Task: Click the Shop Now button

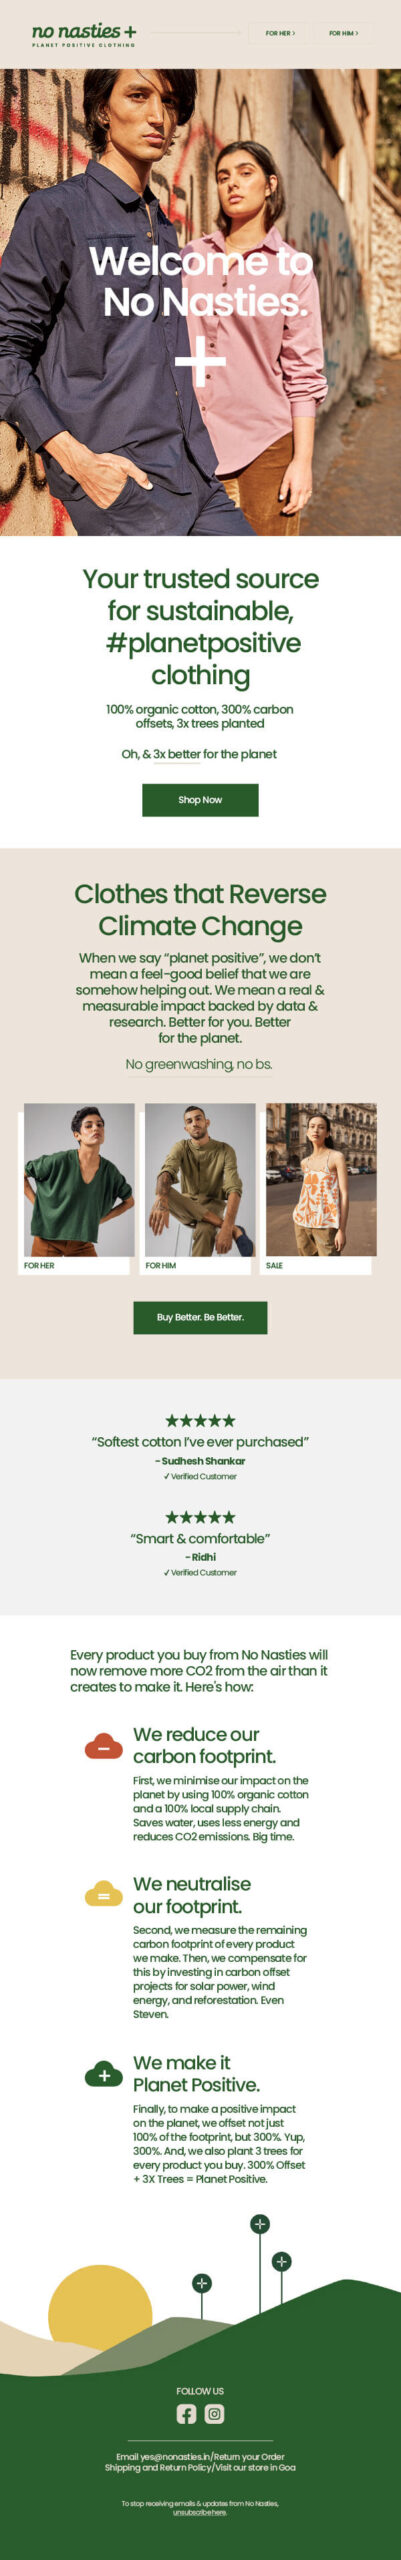Action: point(200,800)
